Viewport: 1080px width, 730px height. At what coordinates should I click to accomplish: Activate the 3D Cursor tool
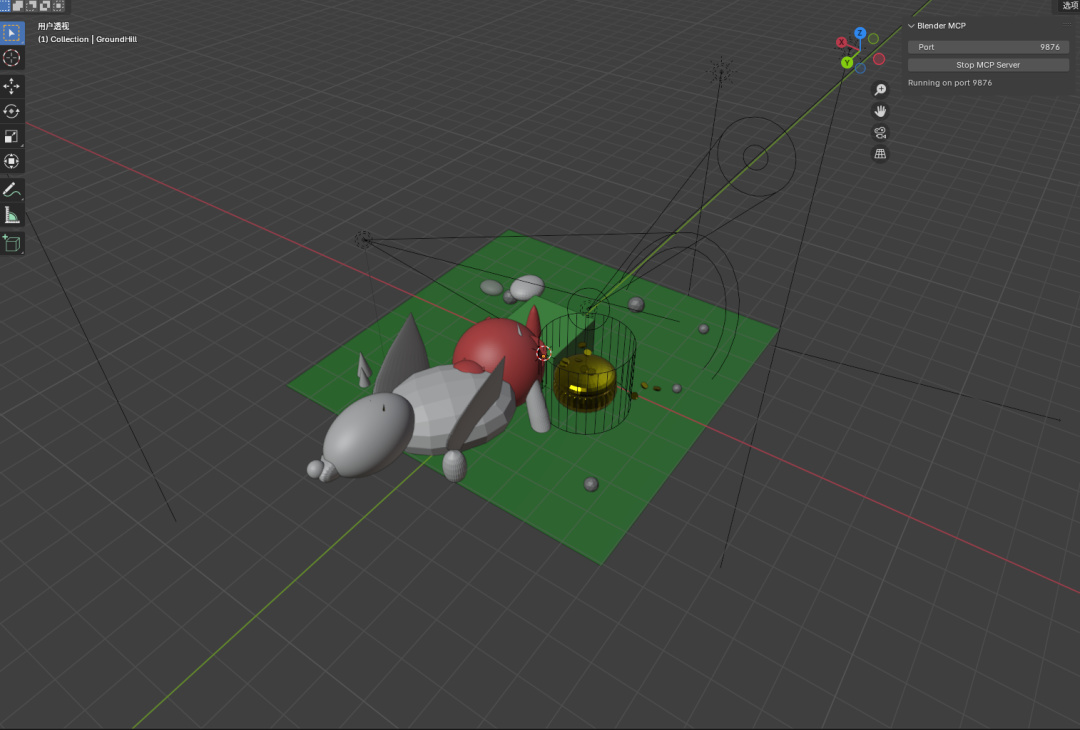[12, 58]
